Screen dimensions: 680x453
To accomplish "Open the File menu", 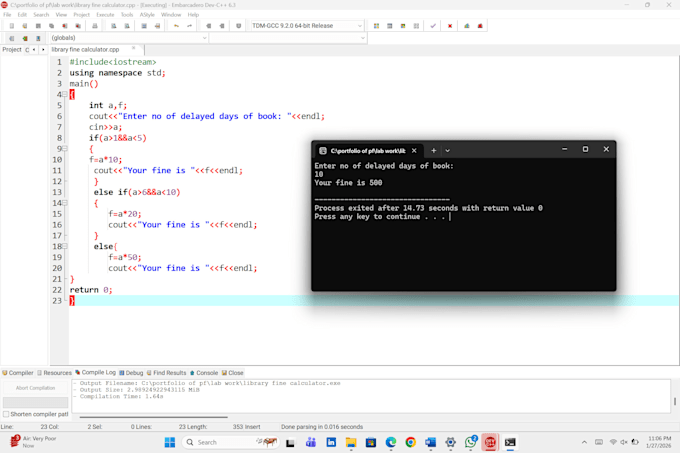I will click(x=7, y=15).
